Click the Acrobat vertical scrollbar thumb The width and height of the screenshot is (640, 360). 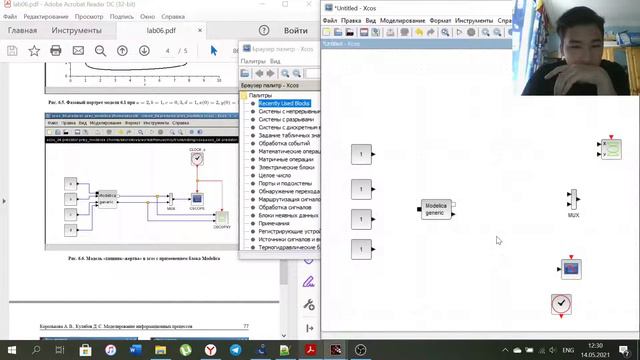[284, 273]
